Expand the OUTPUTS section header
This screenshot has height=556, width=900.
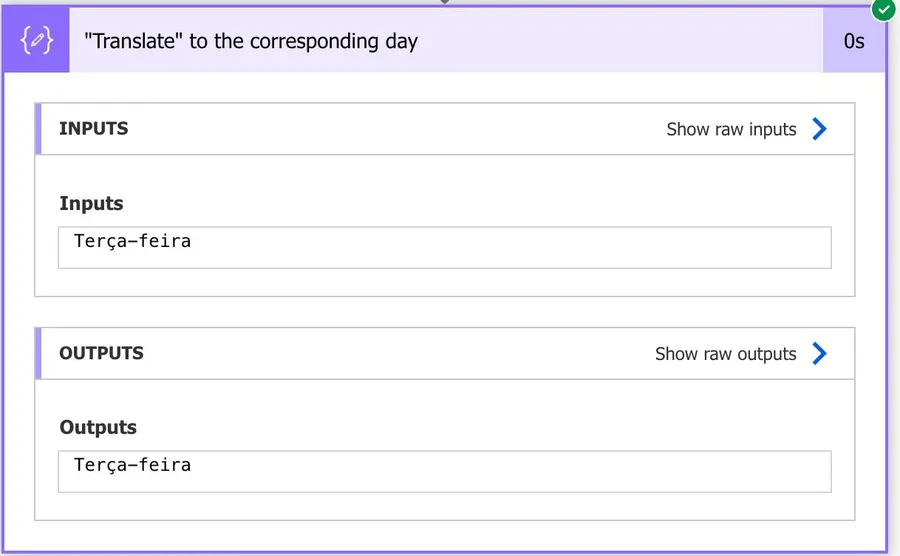point(350,353)
